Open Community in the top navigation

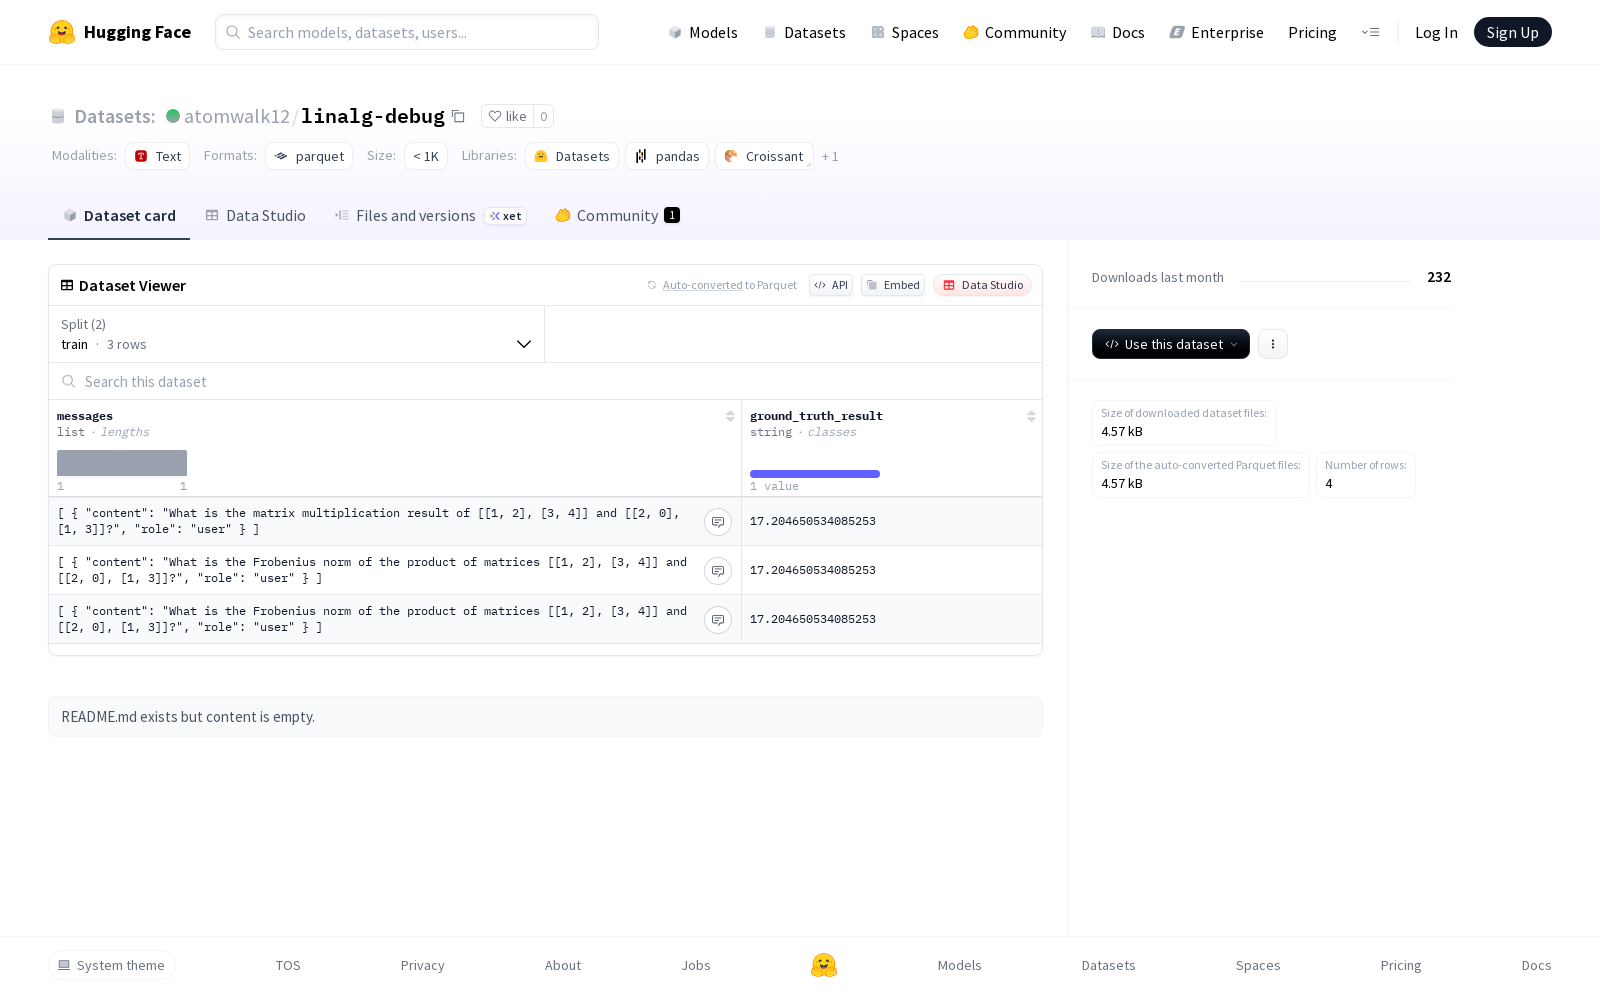[x=1015, y=32]
